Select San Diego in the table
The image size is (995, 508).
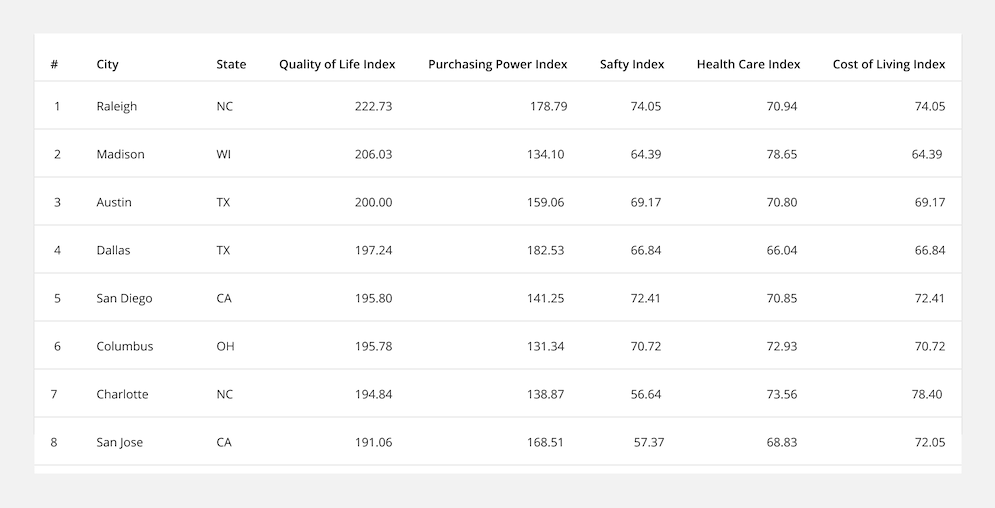pyautogui.click(x=124, y=298)
